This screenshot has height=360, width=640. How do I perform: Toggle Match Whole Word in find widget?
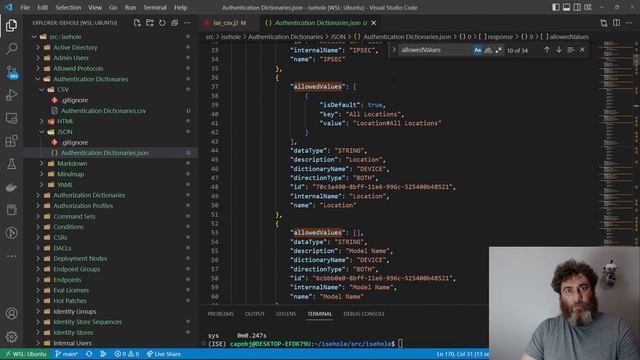tap(488, 50)
